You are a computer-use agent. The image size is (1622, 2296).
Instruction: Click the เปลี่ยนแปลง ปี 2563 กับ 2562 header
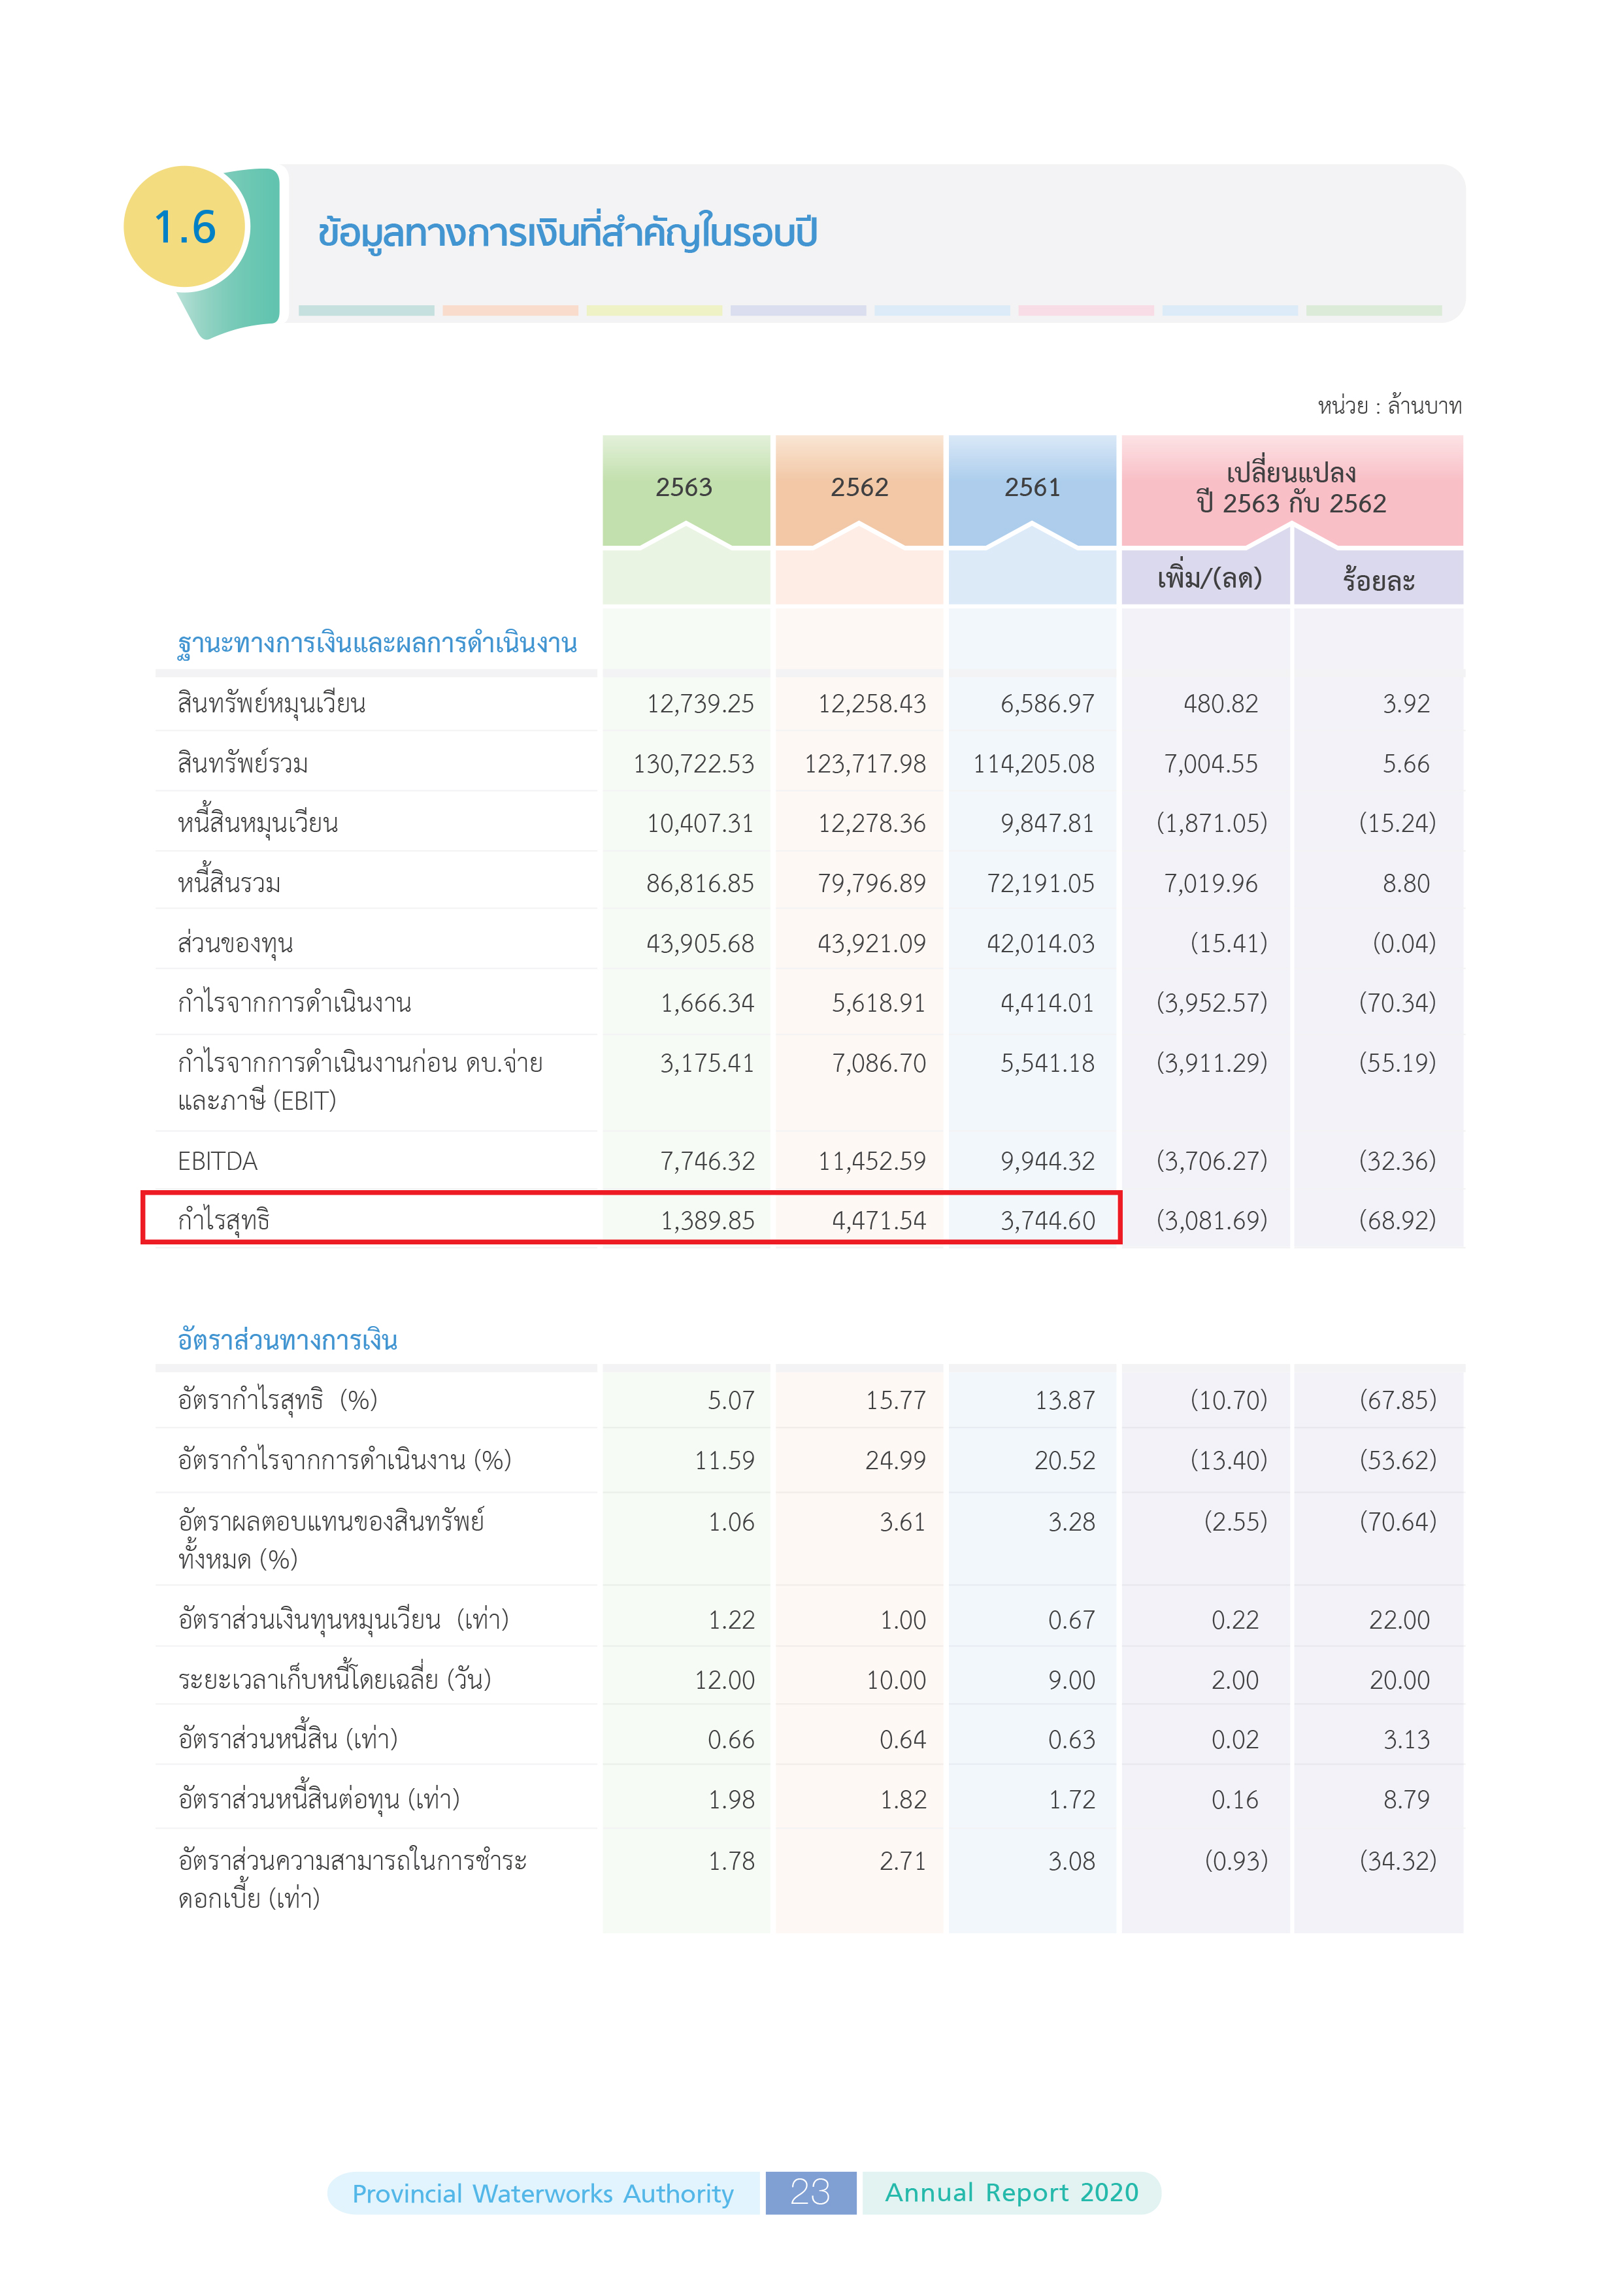1291,488
